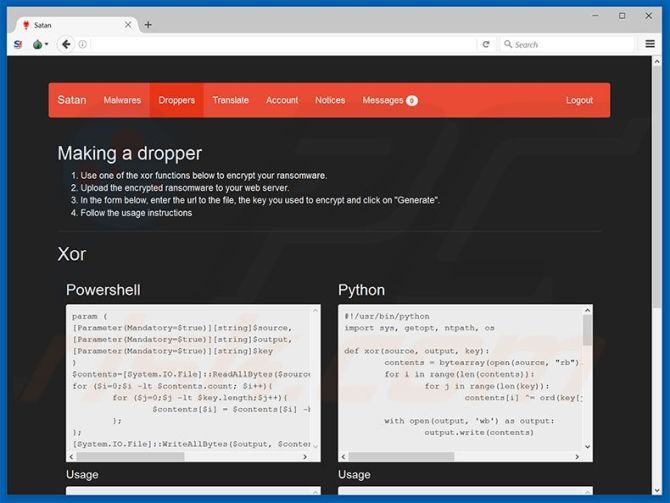Click the Satan brand link in navbar

pos(72,100)
